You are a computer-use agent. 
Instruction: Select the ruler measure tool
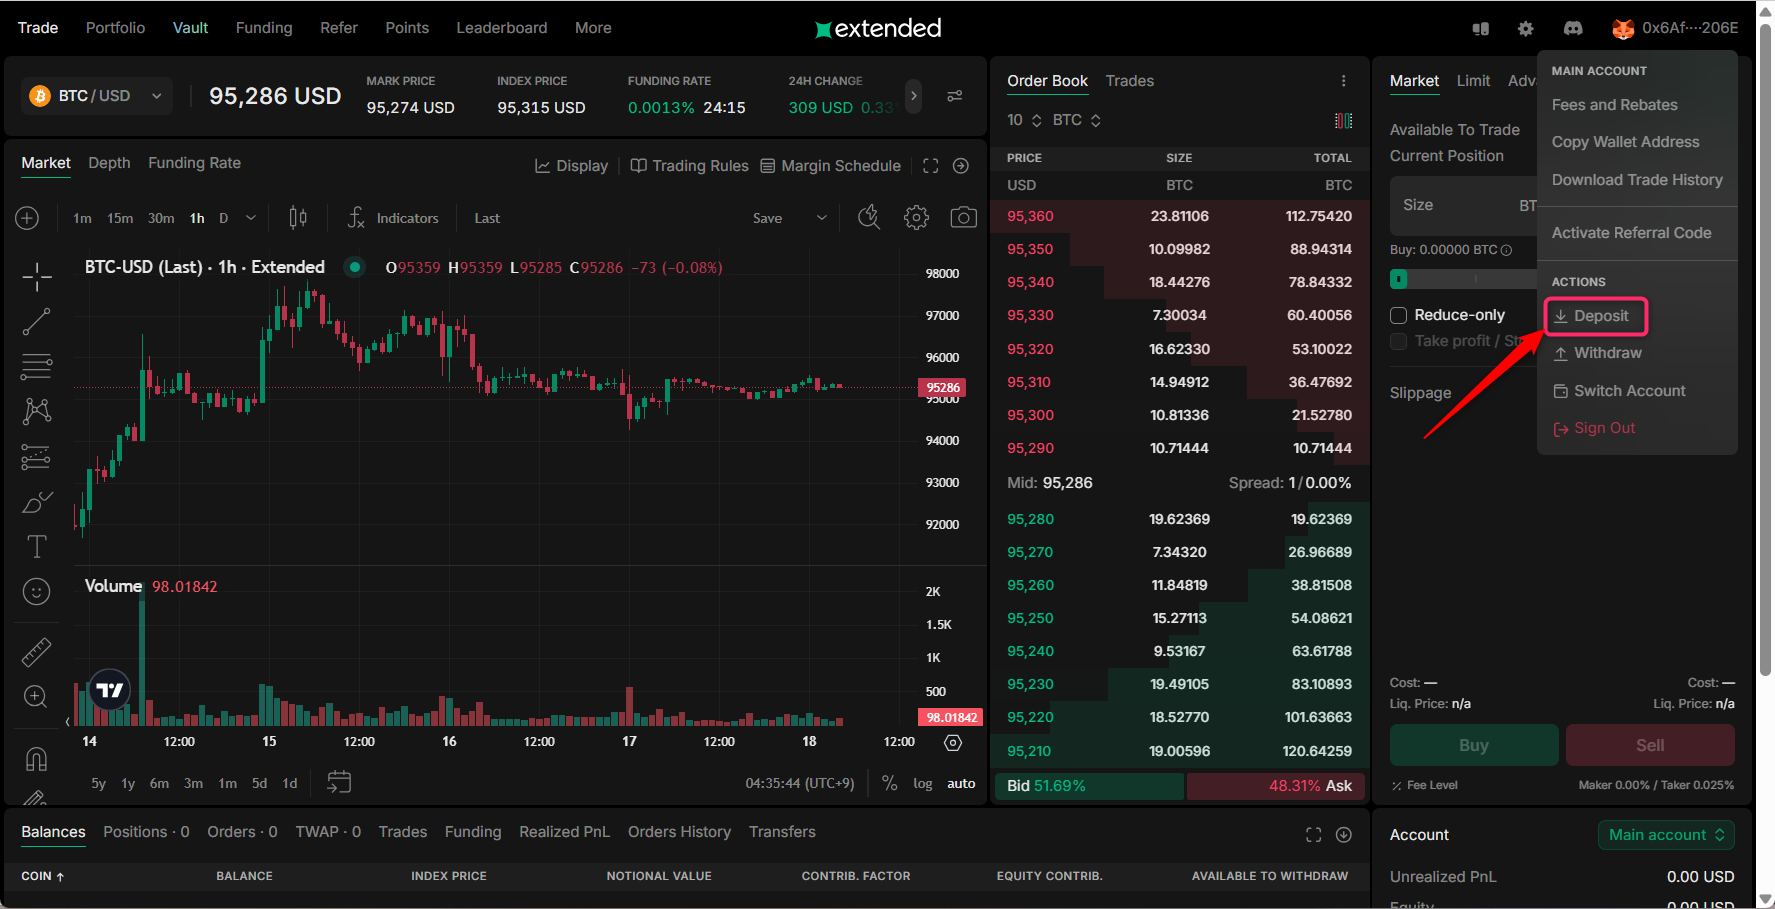[x=36, y=652]
